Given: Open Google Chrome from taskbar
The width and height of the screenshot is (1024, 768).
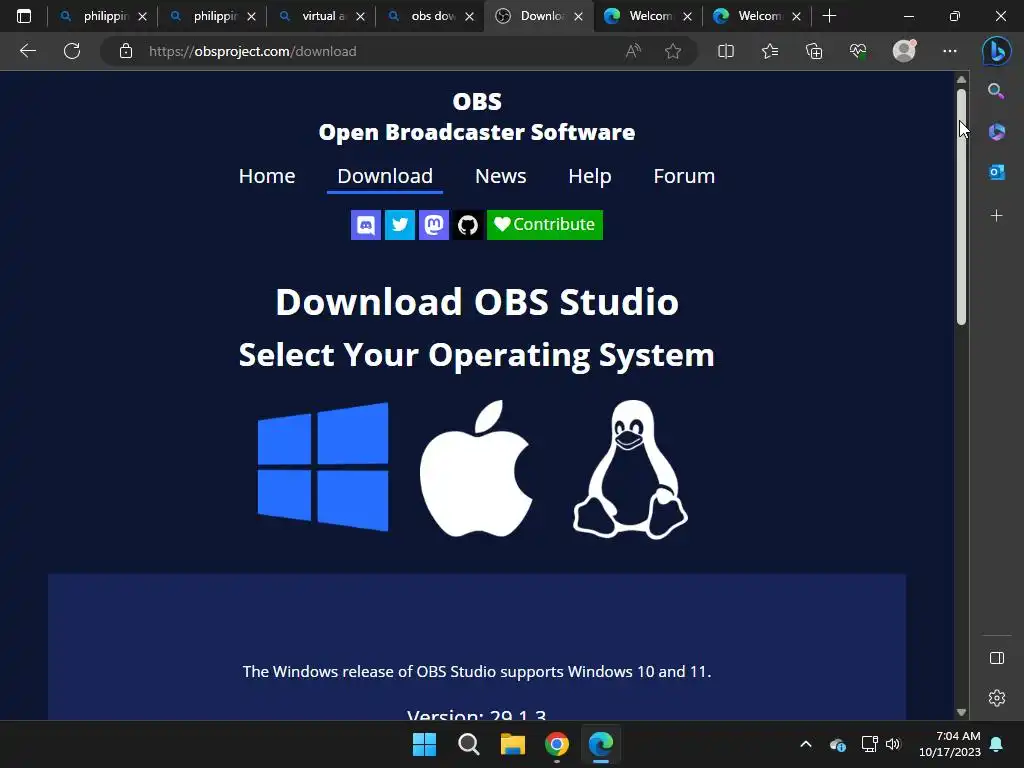Looking at the screenshot, I should click(556, 744).
